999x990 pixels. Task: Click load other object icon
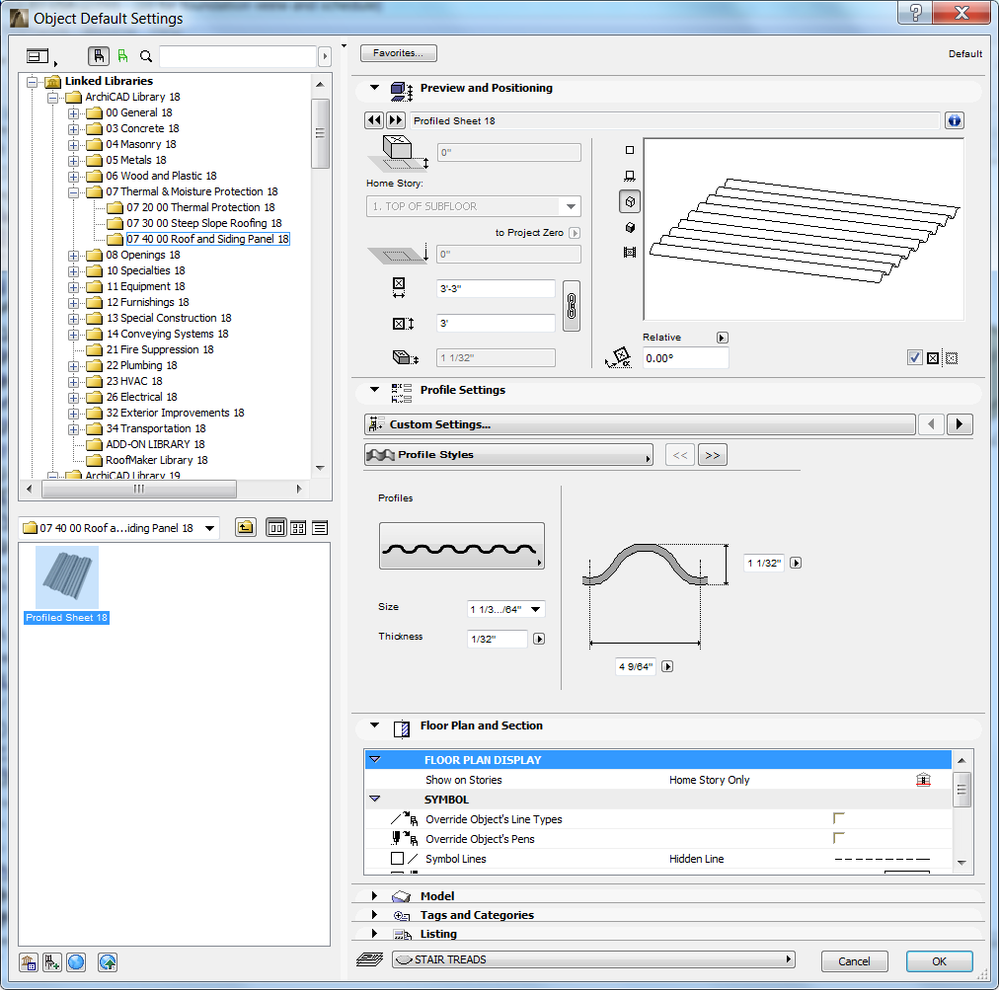pos(52,962)
